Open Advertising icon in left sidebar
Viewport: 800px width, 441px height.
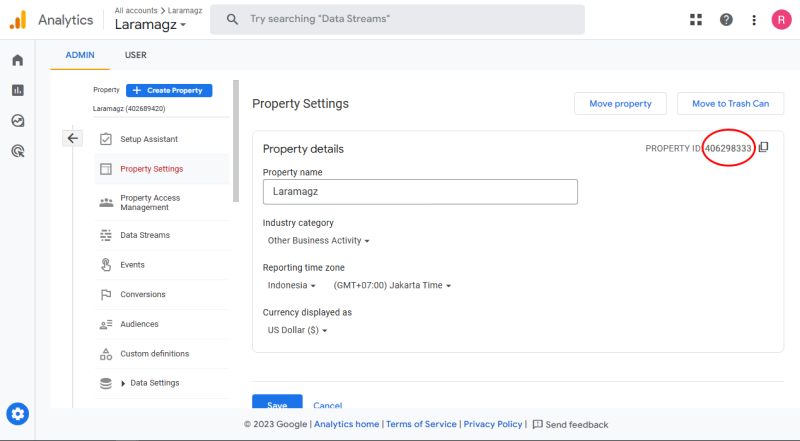(x=18, y=151)
